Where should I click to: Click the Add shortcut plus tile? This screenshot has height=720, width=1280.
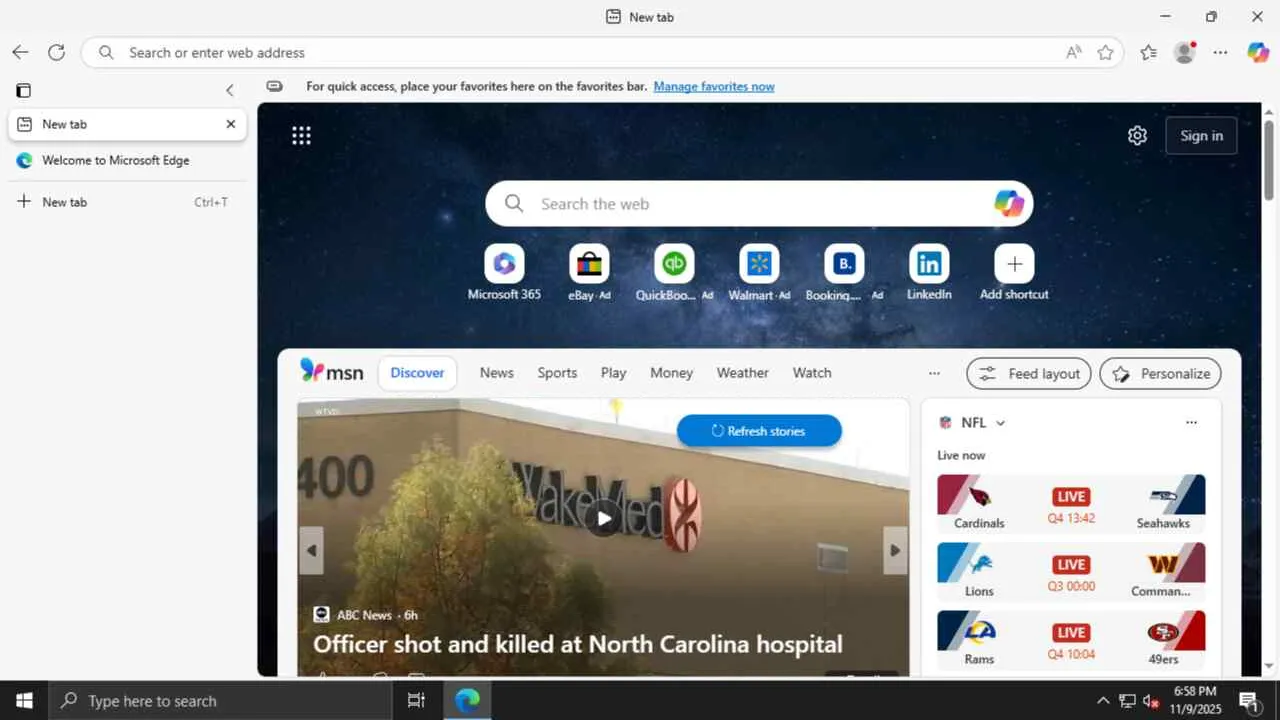(1014, 273)
